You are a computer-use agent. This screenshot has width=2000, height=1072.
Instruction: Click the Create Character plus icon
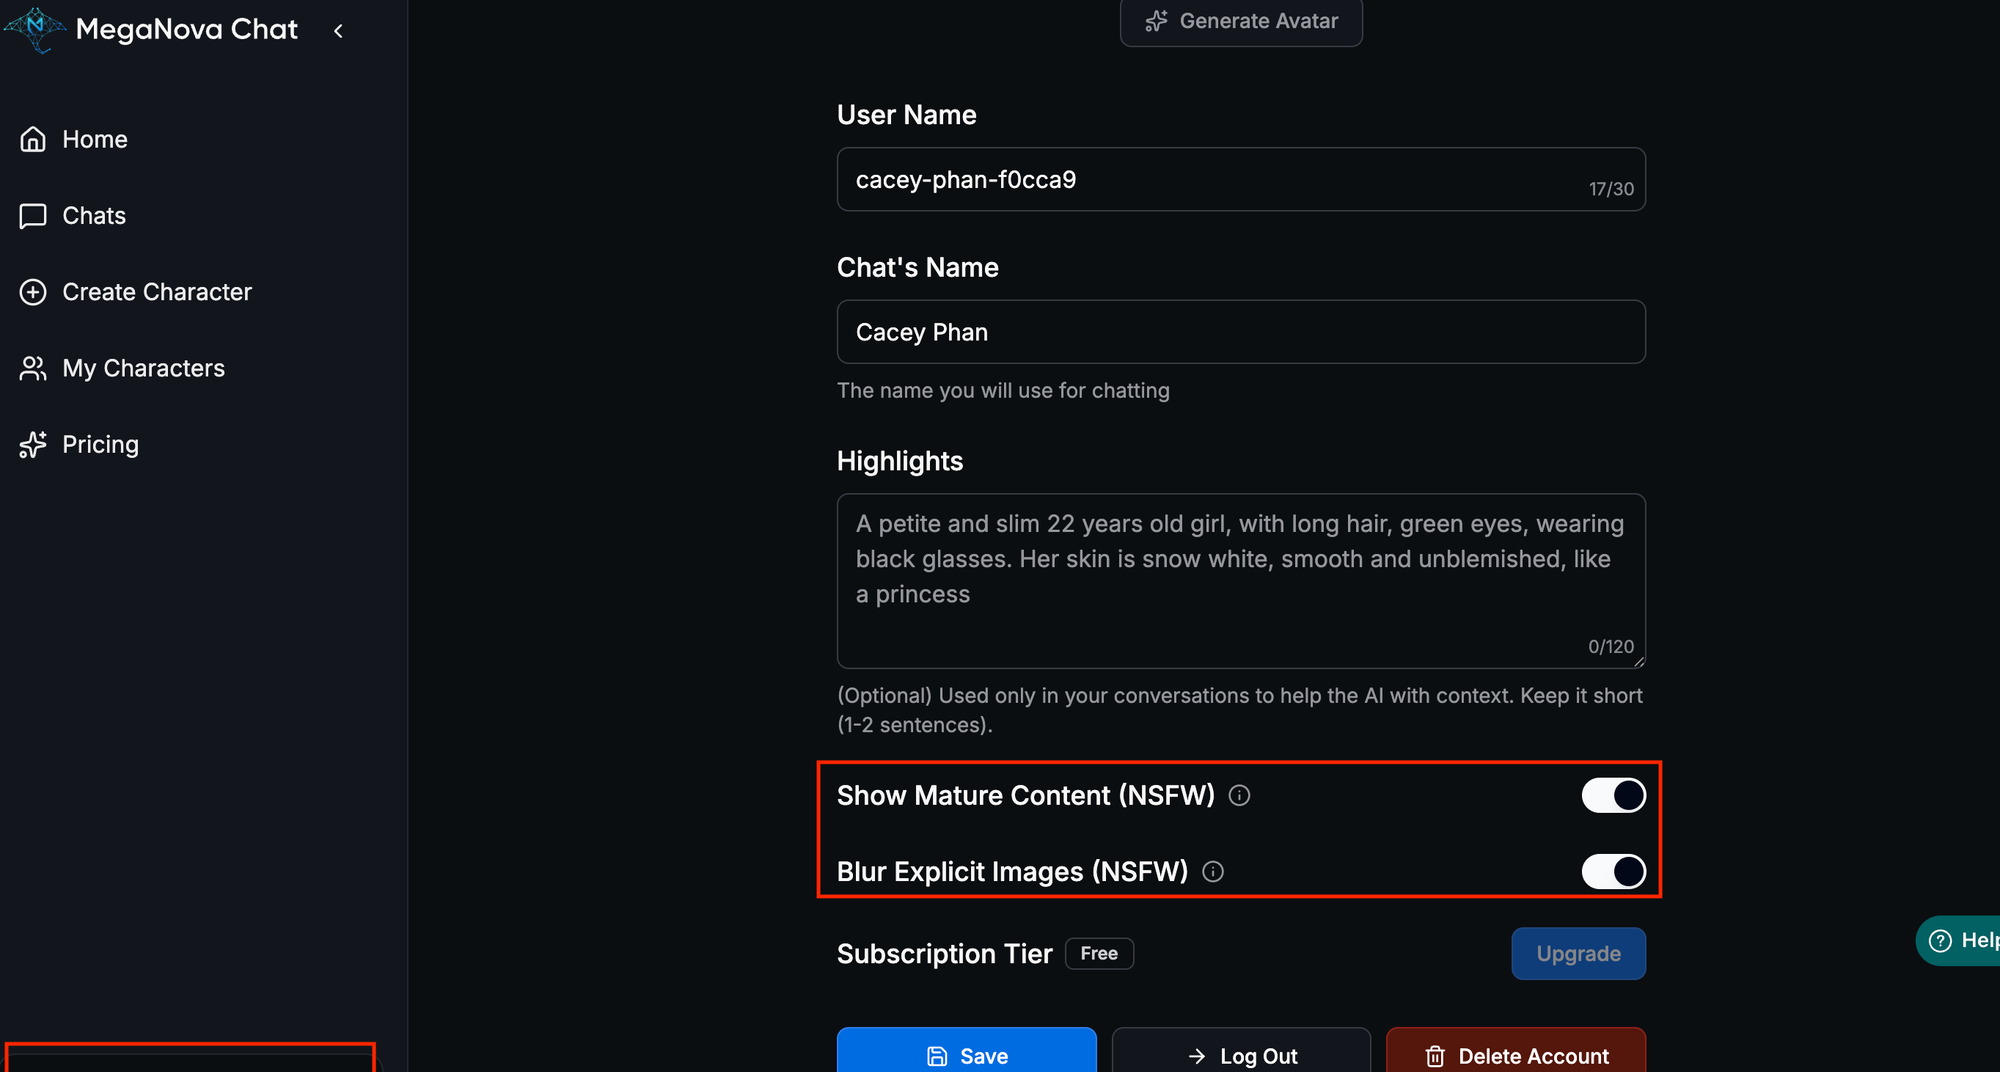[33, 292]
